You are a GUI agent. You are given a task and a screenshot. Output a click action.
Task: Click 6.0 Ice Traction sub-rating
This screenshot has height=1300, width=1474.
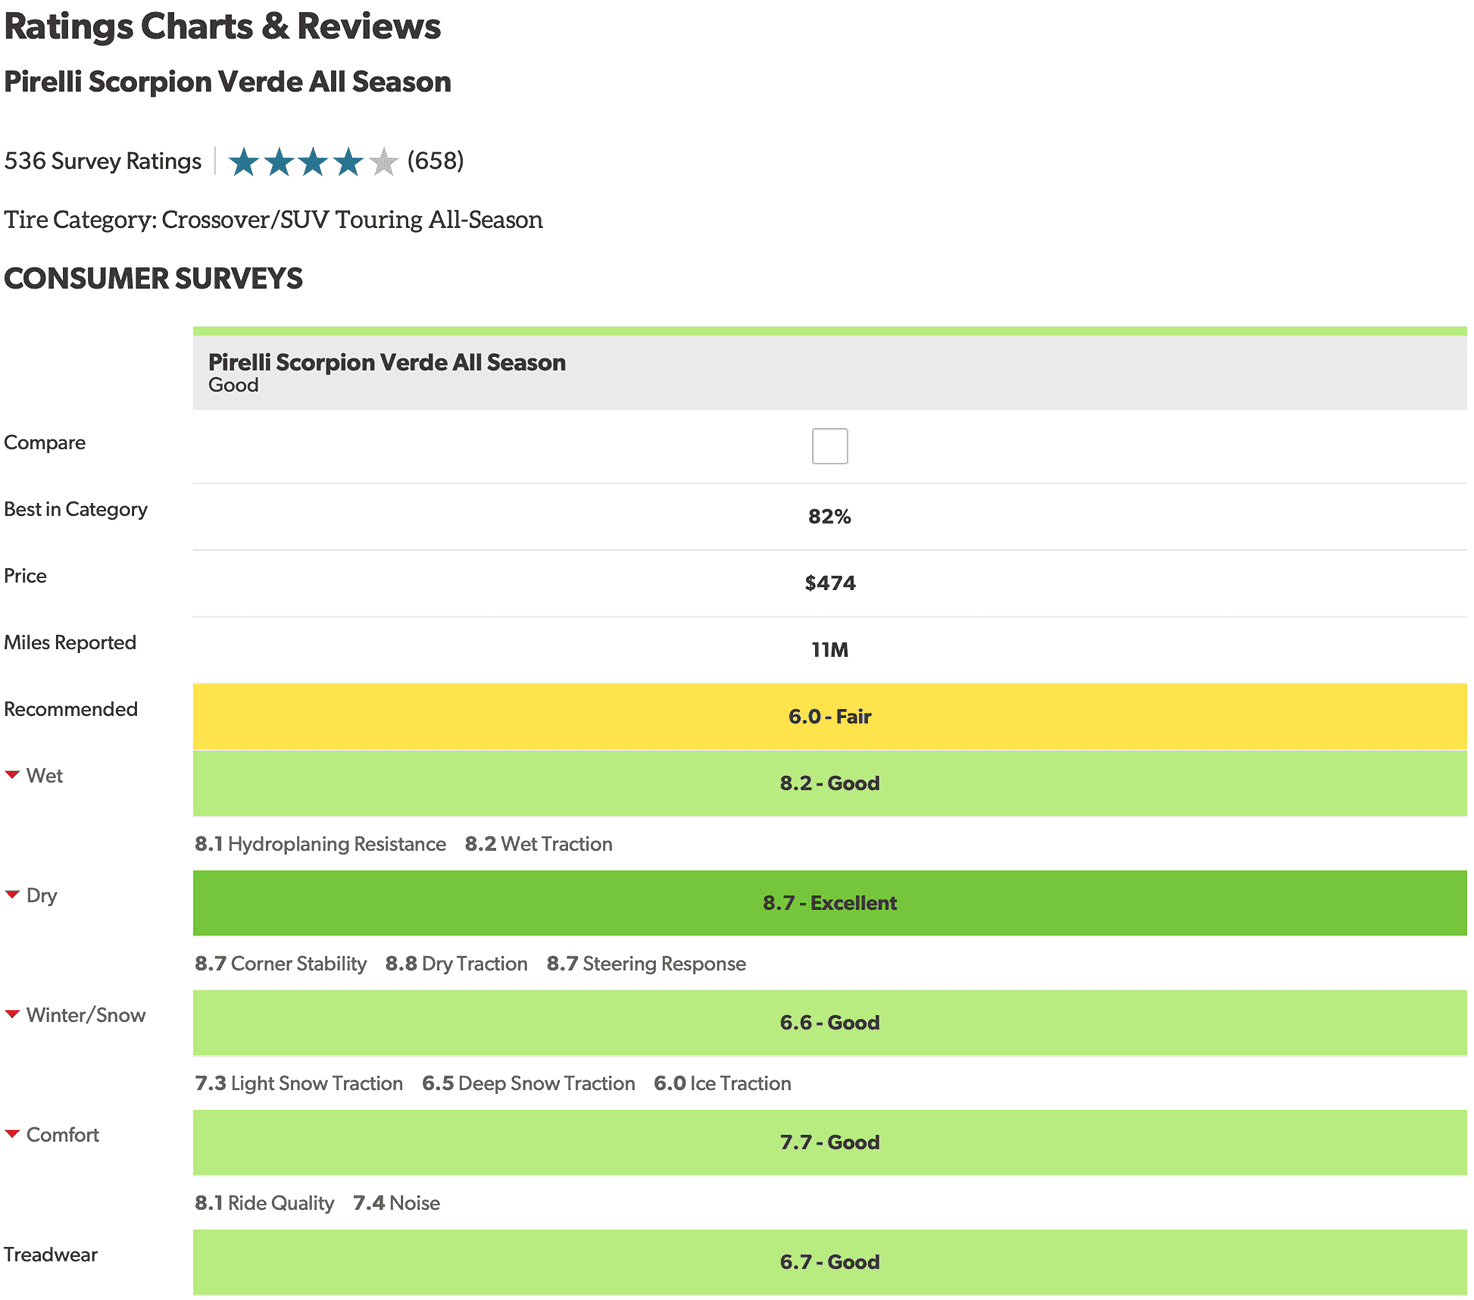click(723, 1084)
